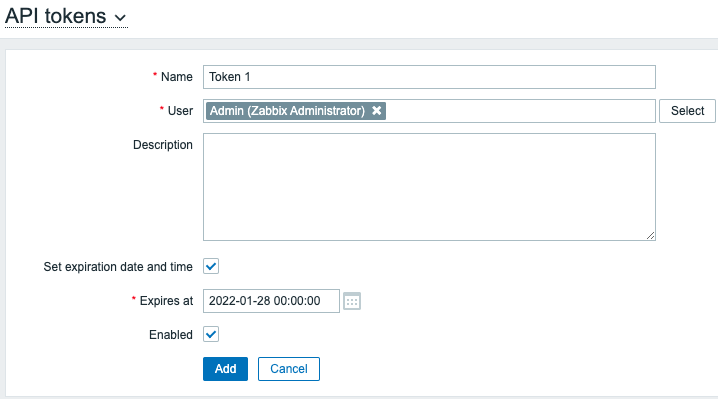
Task: Click the Enabled label text
Action: coord(171,335)
